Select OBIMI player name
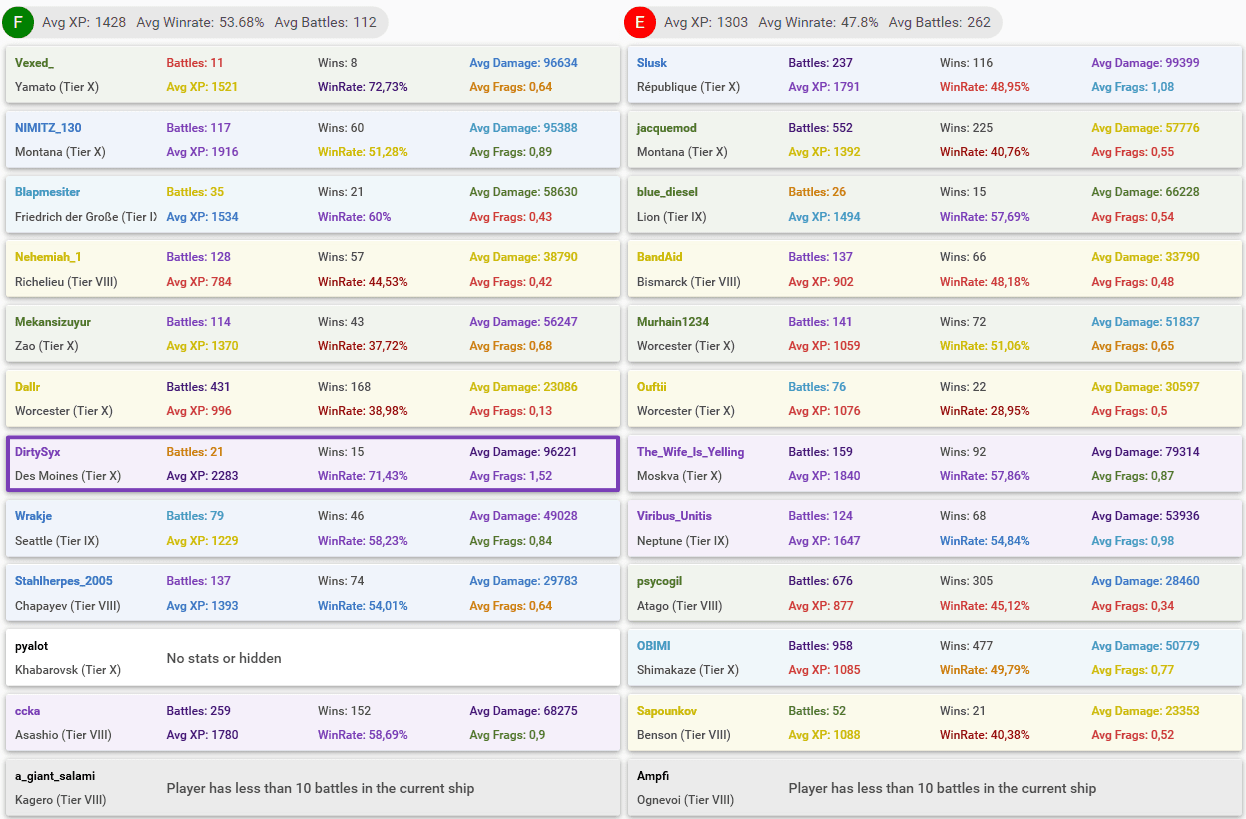This screenshot has height=819, width=1246. [654, 646]
